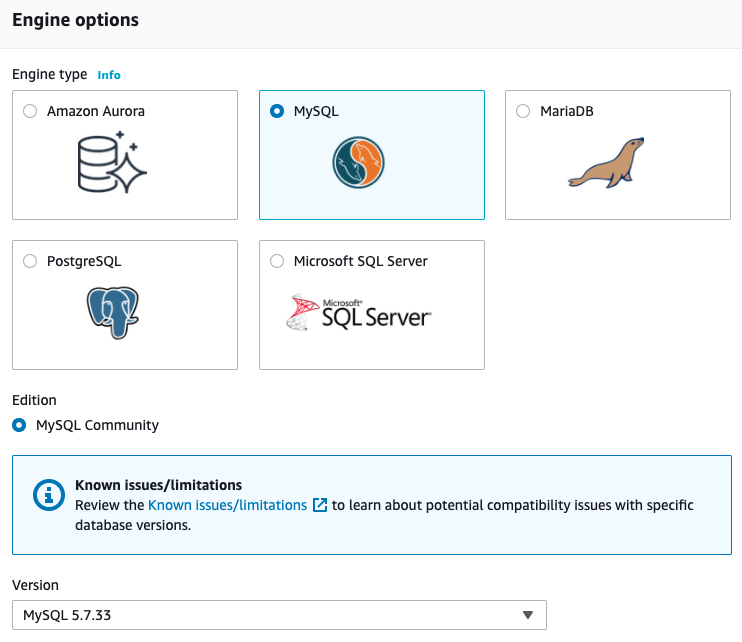The height and width of the screenshot is (642, 742).
Task: Click the Amazon Aurora label text
Action: 96,111
